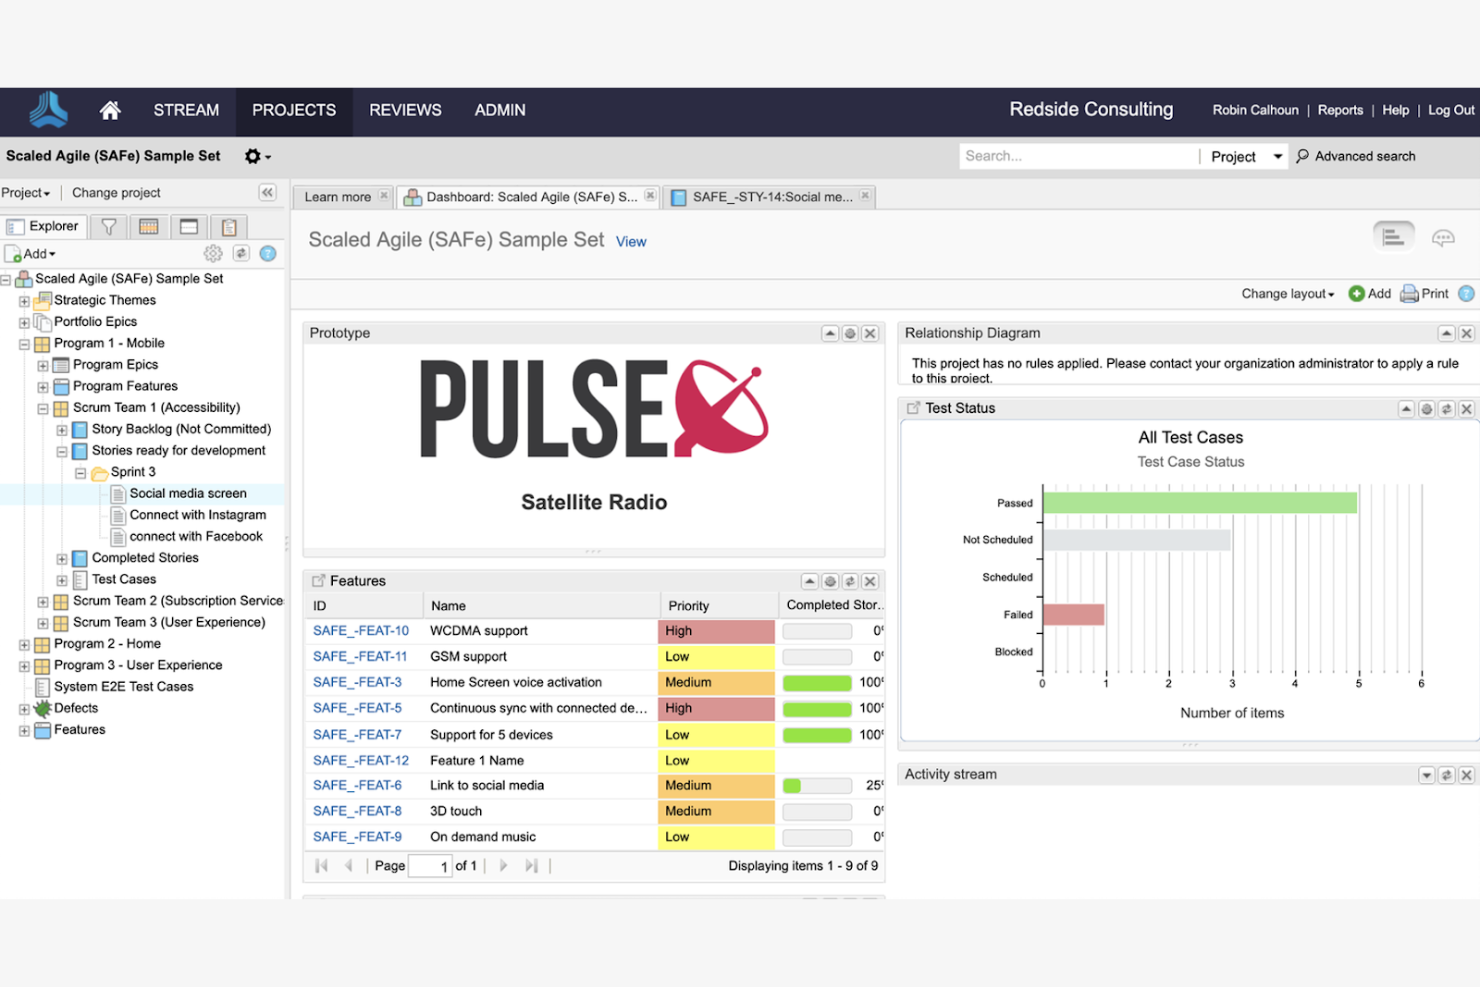Image resolution: width=1480 pixels, height=987 pixels.
Task: Open the Project scope dropdown beside search
Action: coord(1246,157)
